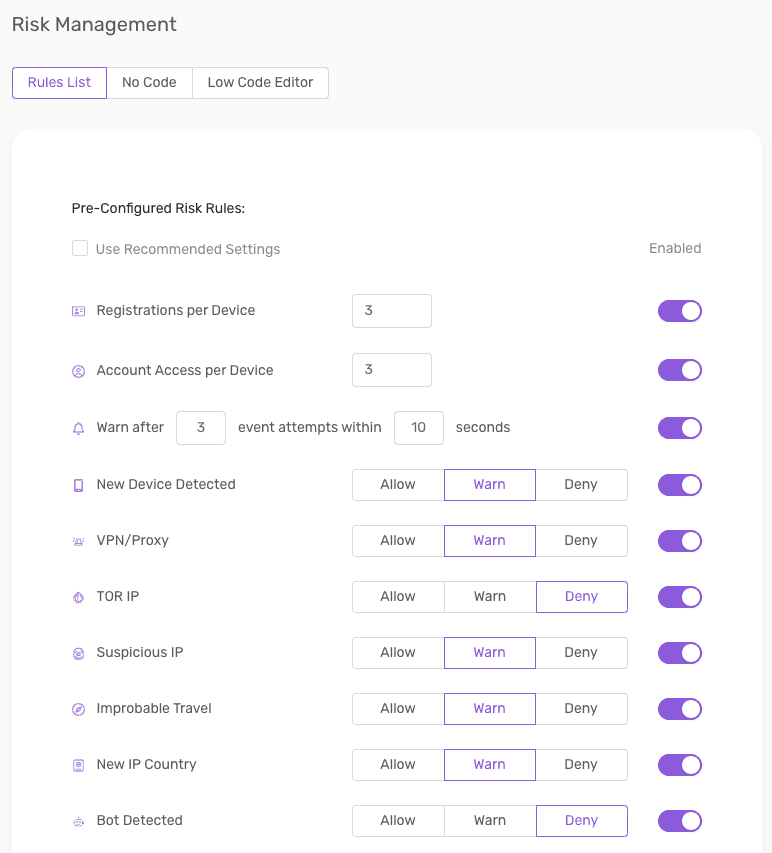The image size is (772, 853).
Task: Click the Registrations per Device card icon
Action: point(78,311)
